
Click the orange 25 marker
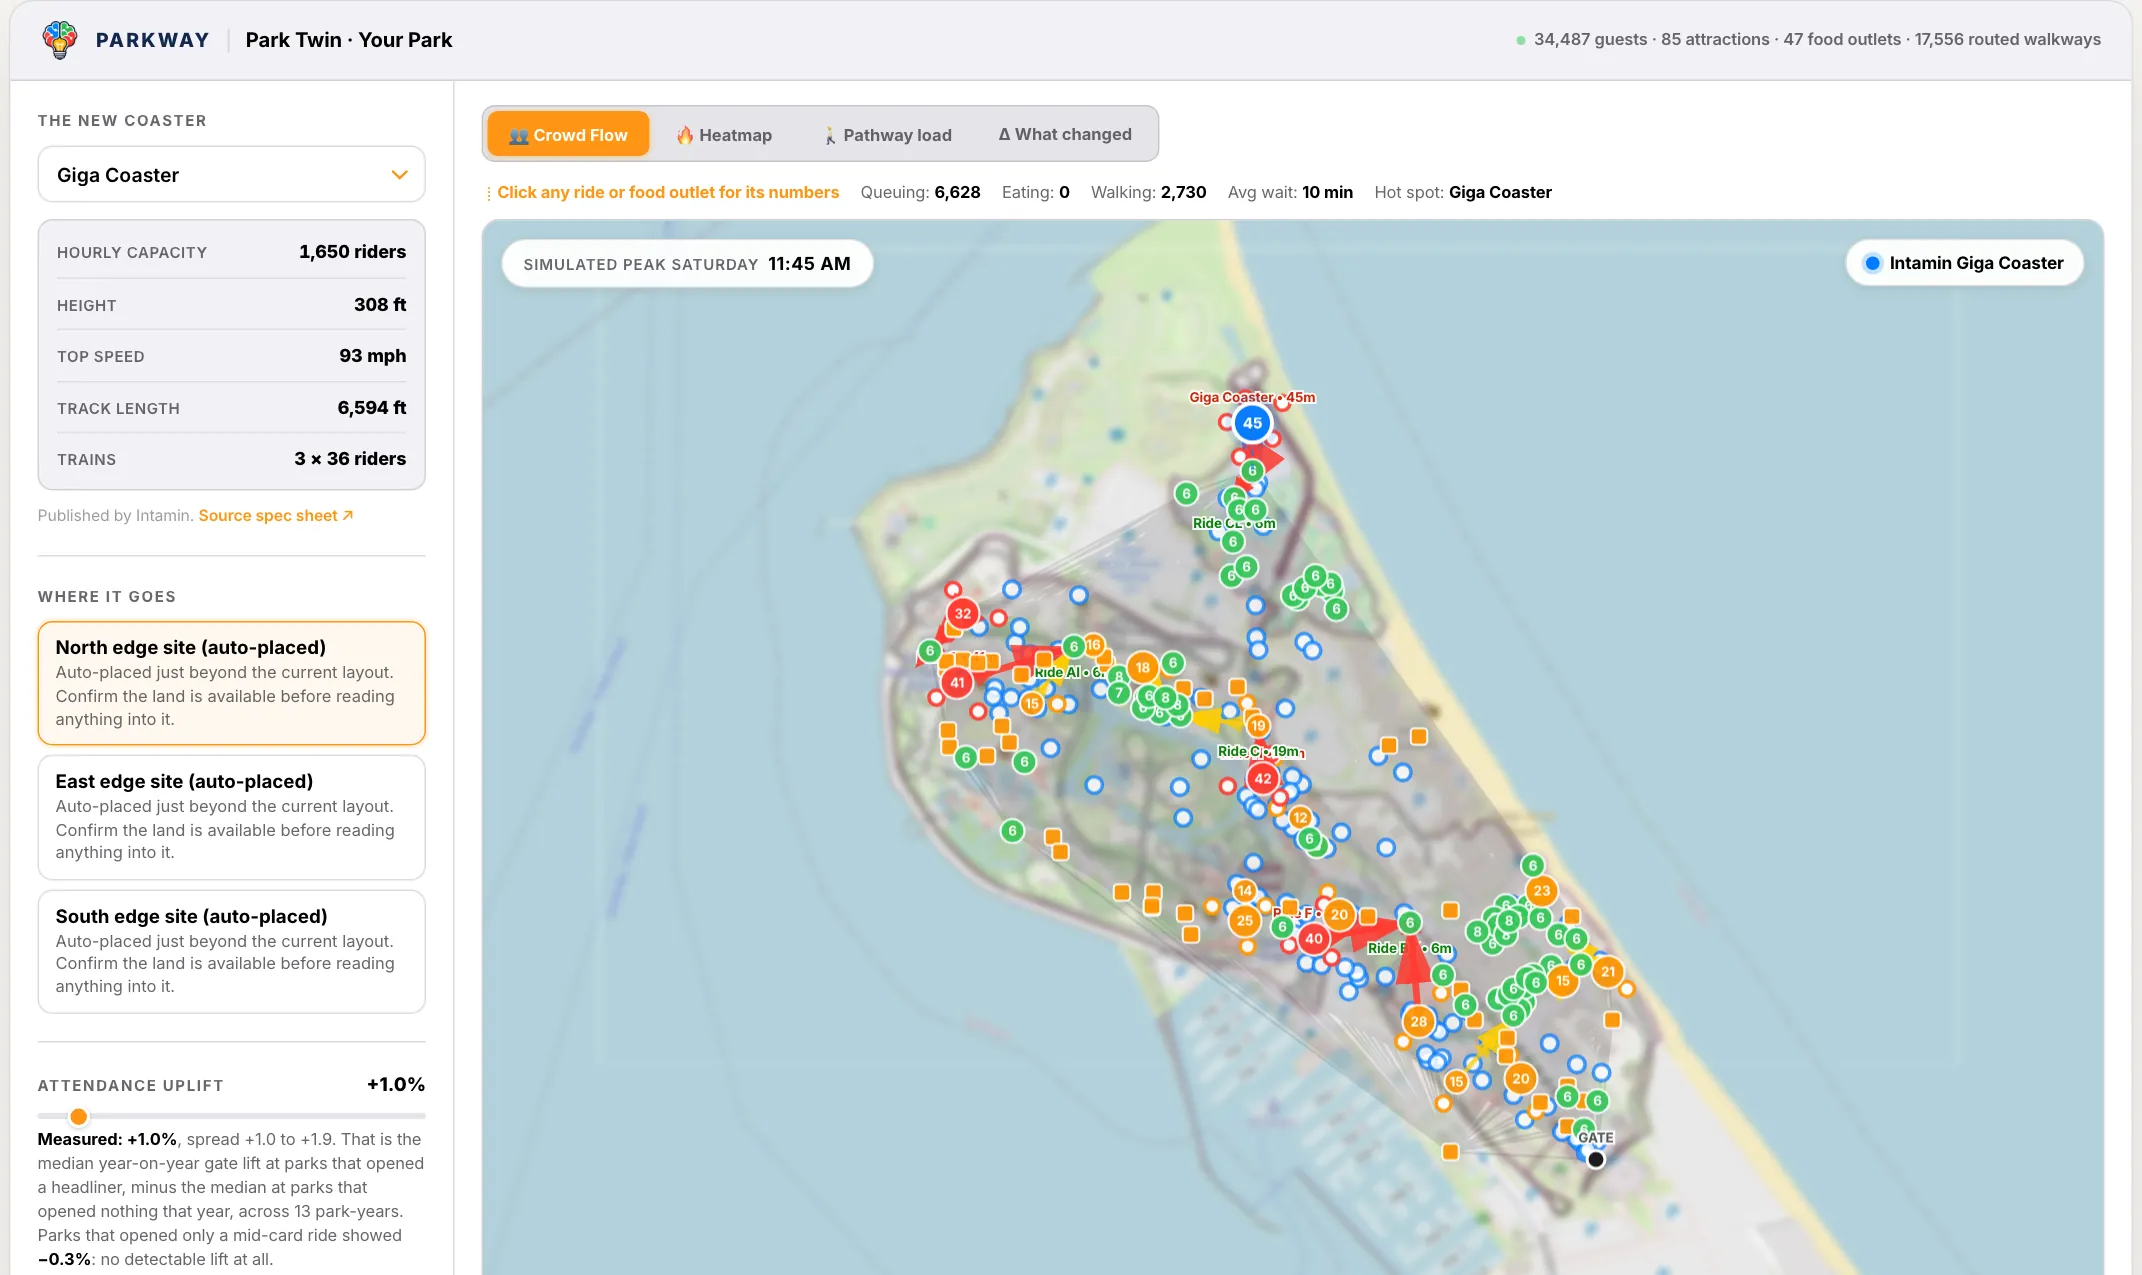[x=1244, y=920]
